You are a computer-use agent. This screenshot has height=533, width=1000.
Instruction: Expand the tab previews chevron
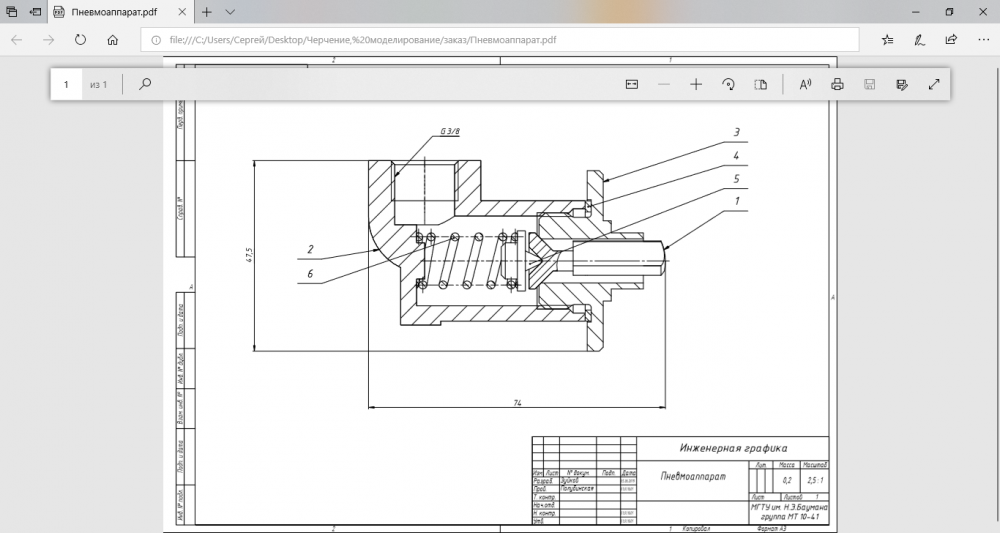(230, 12)
